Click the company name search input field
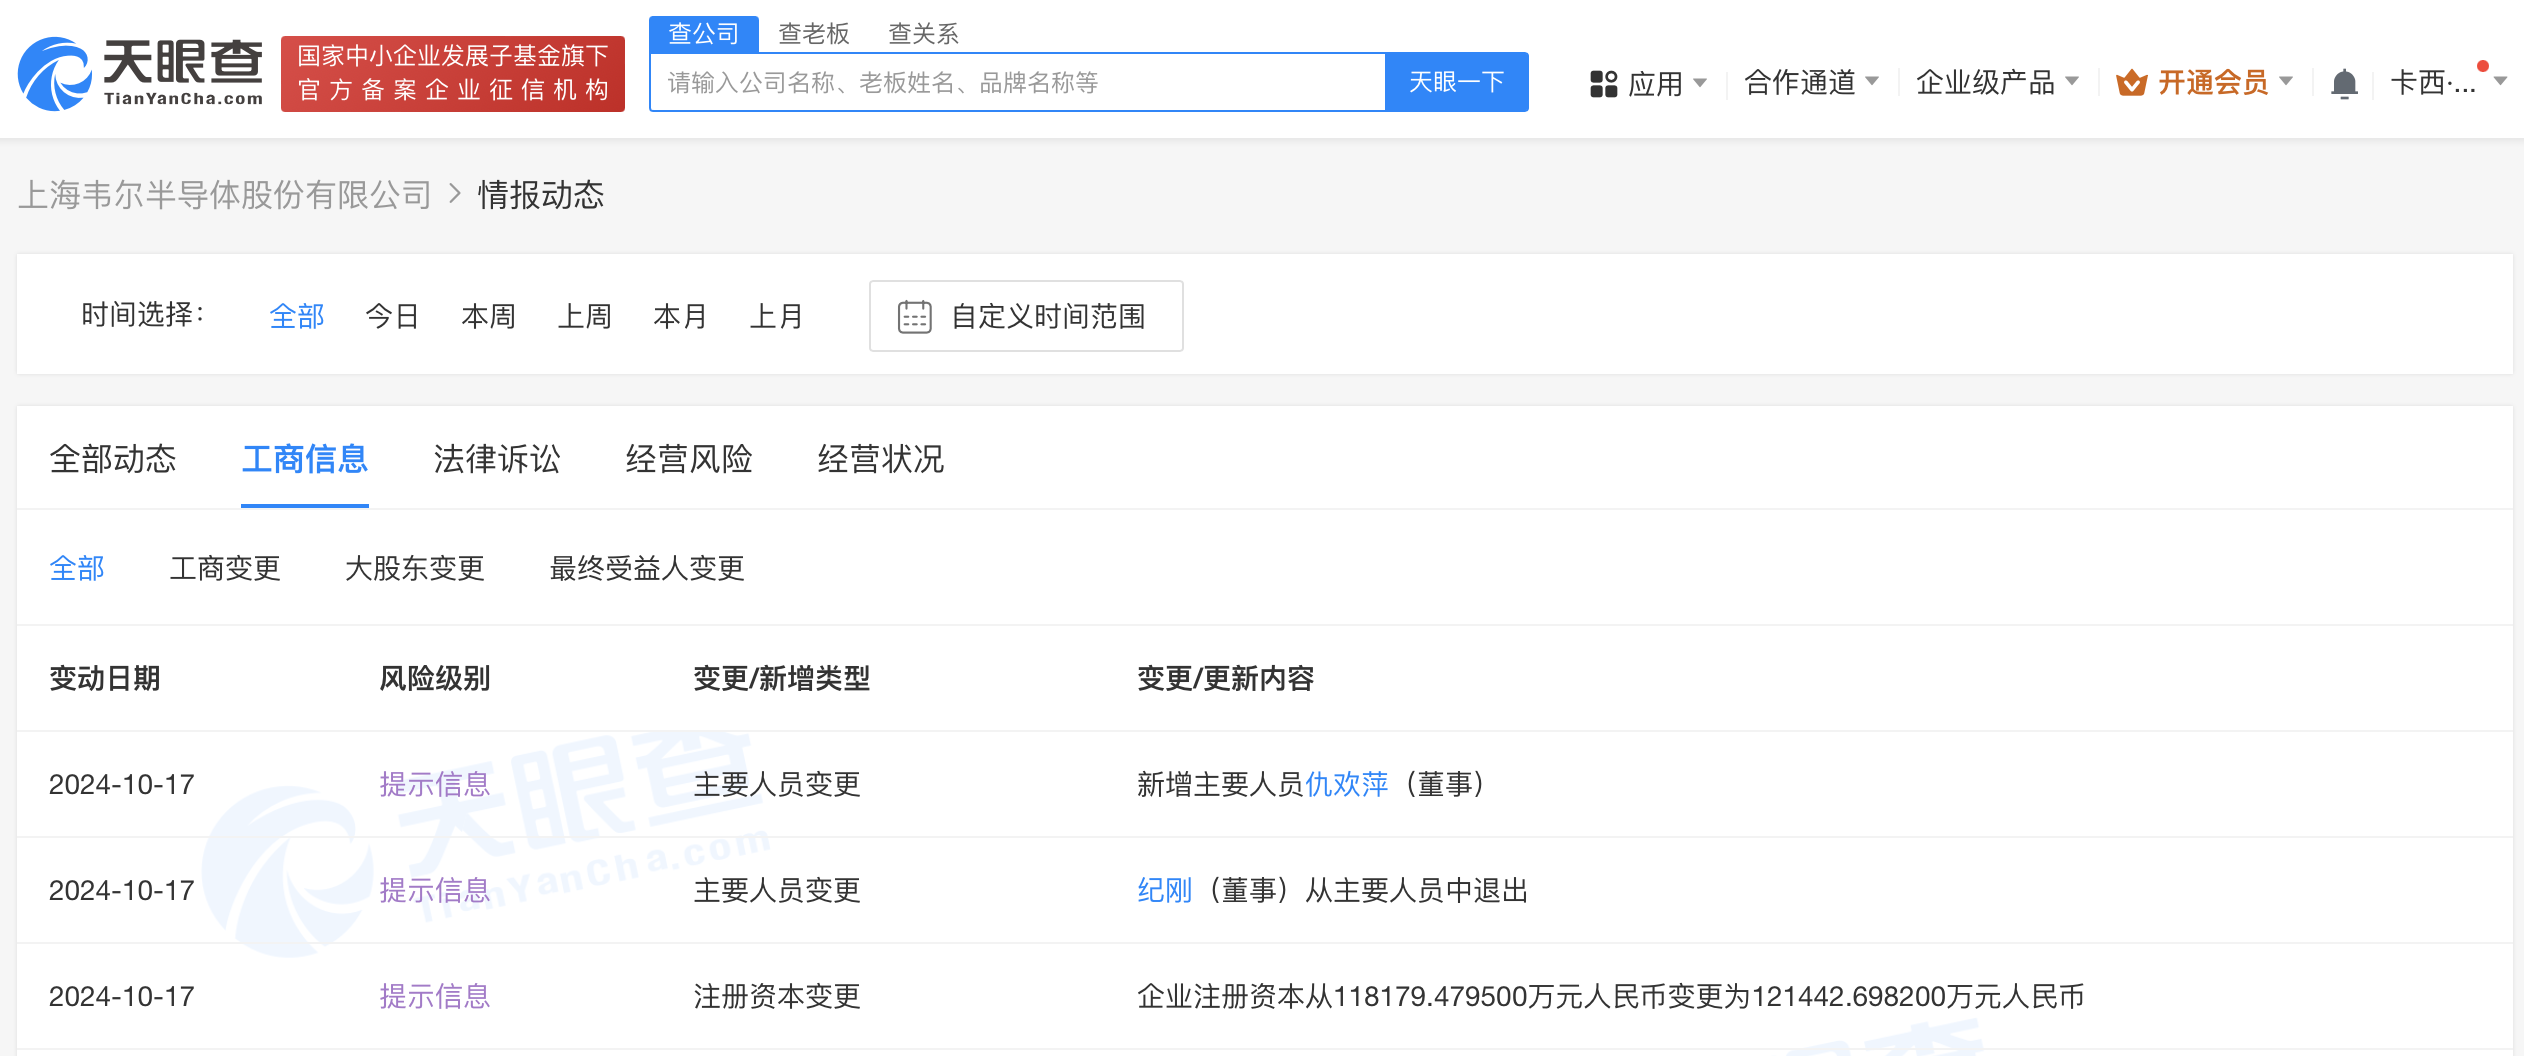 point(1018,82)
